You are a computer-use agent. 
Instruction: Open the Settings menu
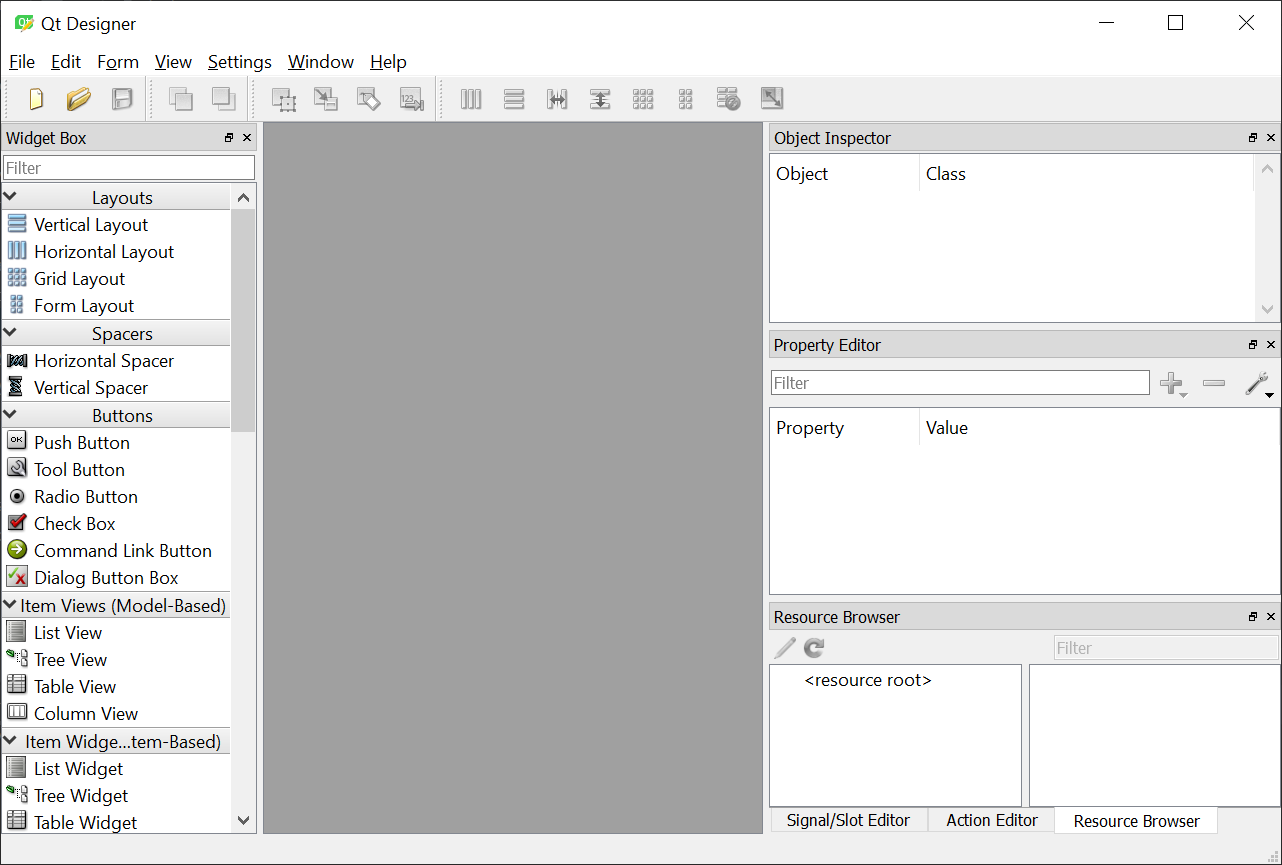click(x=240, y=62)
